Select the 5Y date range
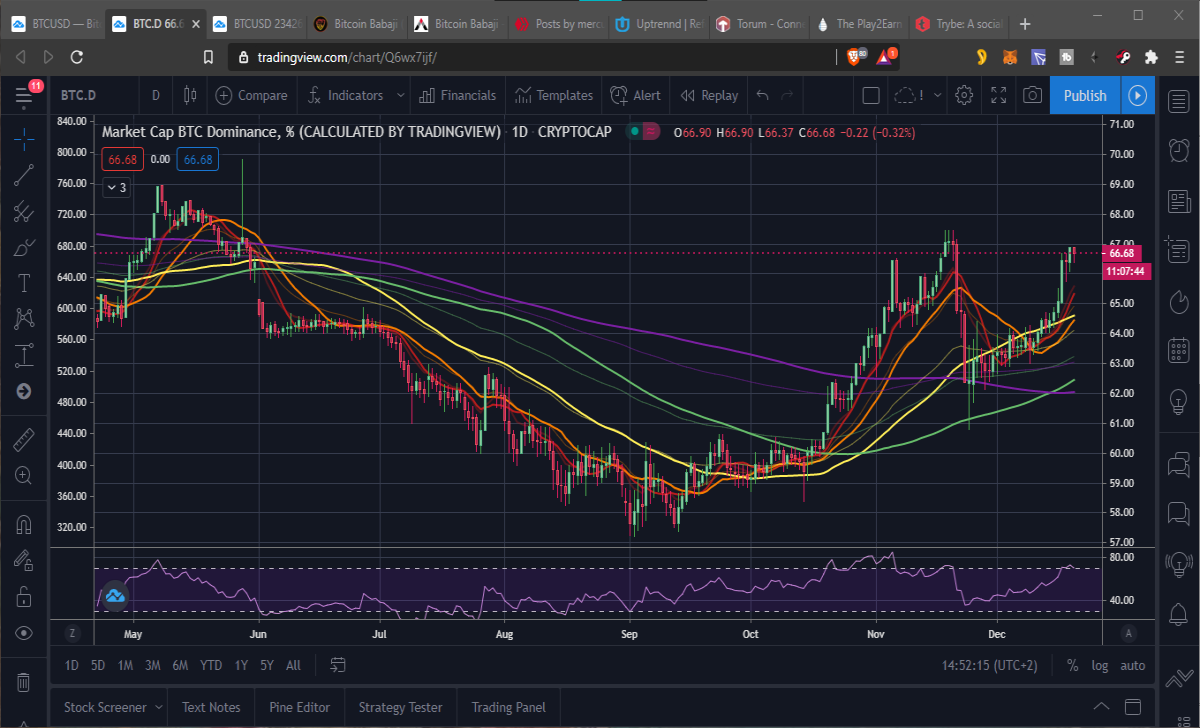The image size is (1200, 728). [x=267, y=665]
